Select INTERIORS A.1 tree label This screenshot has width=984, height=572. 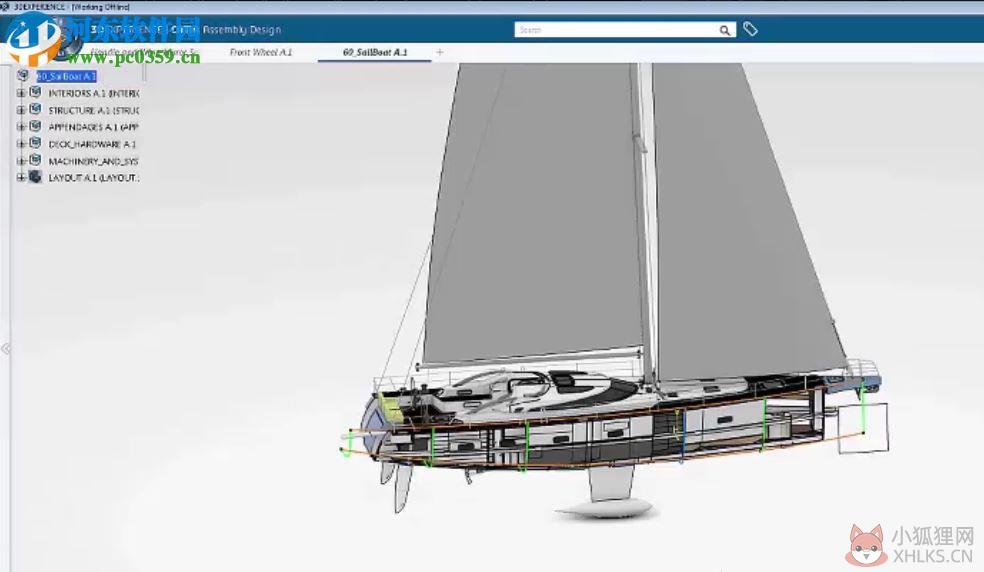point(94,94)
